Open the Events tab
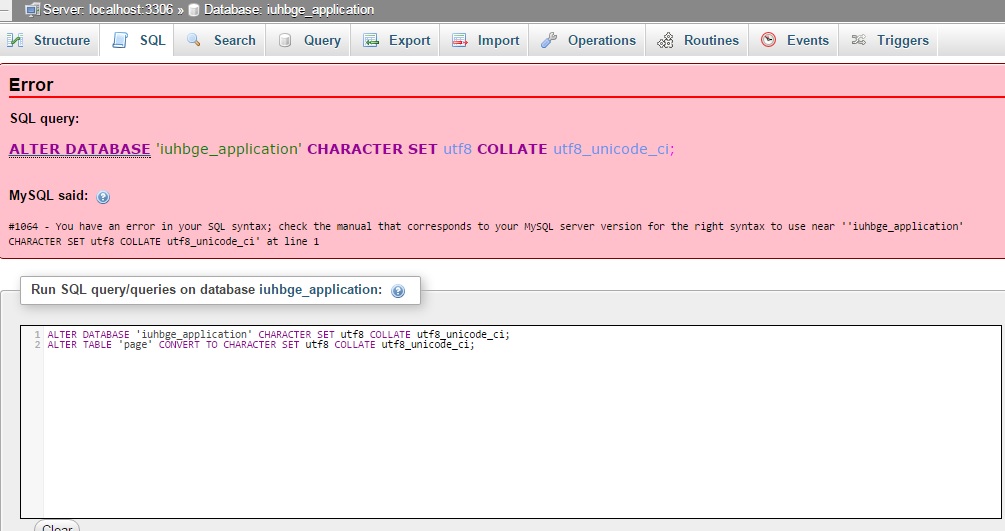 pos(793,40)
